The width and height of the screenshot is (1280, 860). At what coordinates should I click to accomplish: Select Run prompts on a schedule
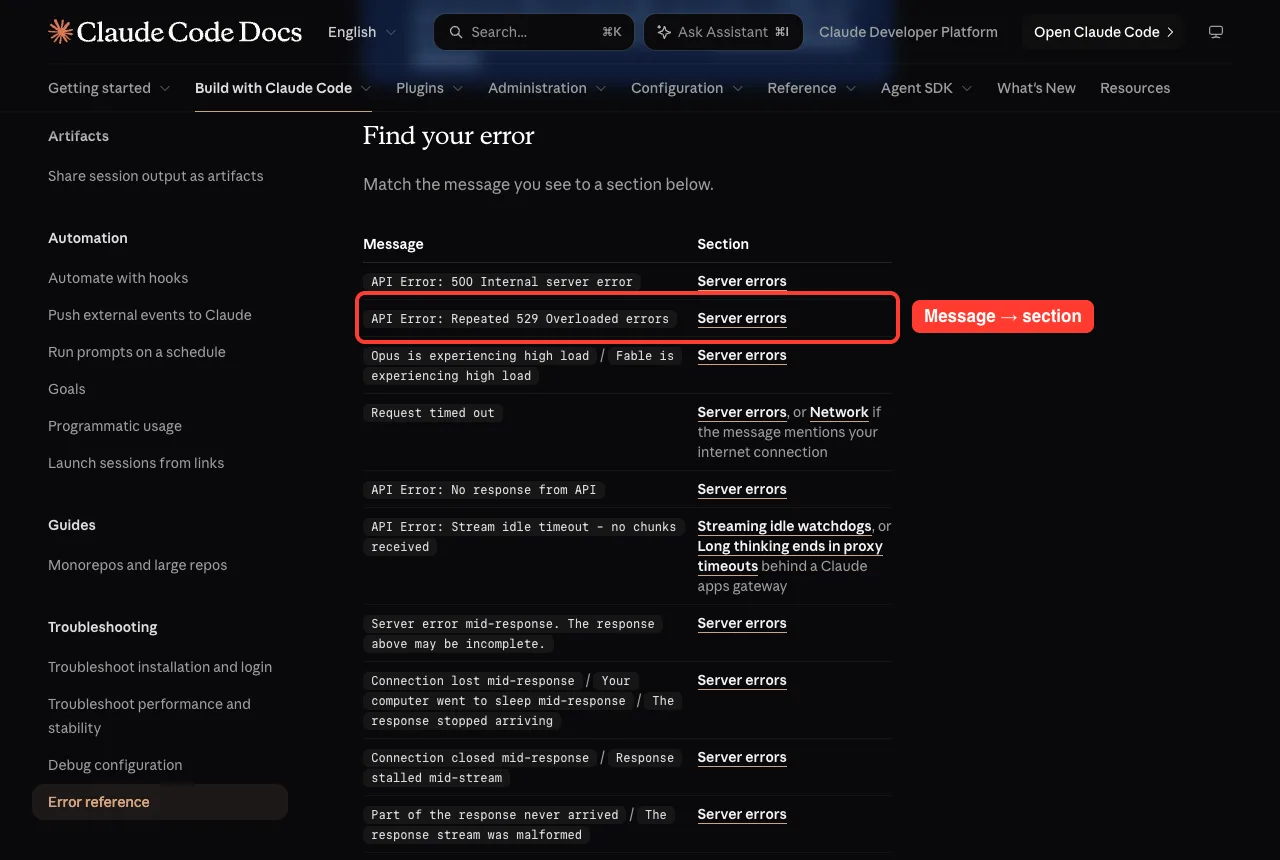[137, 352]
